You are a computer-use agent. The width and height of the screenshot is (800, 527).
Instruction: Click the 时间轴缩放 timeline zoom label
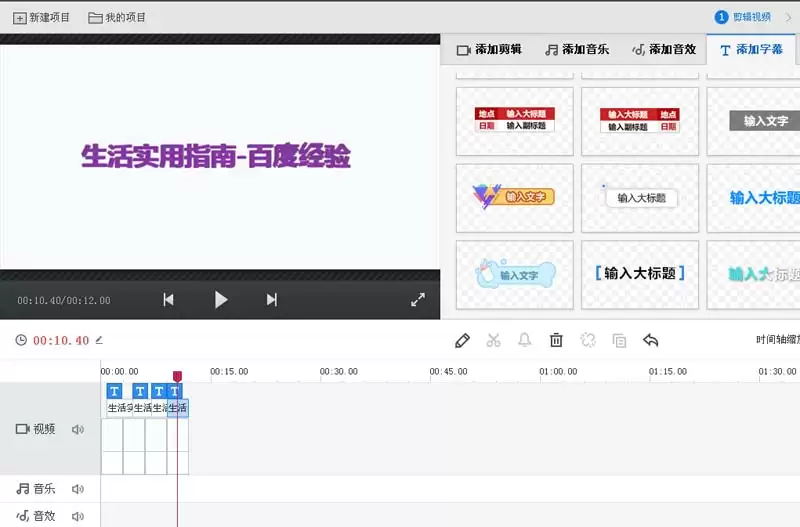point(778,340)
